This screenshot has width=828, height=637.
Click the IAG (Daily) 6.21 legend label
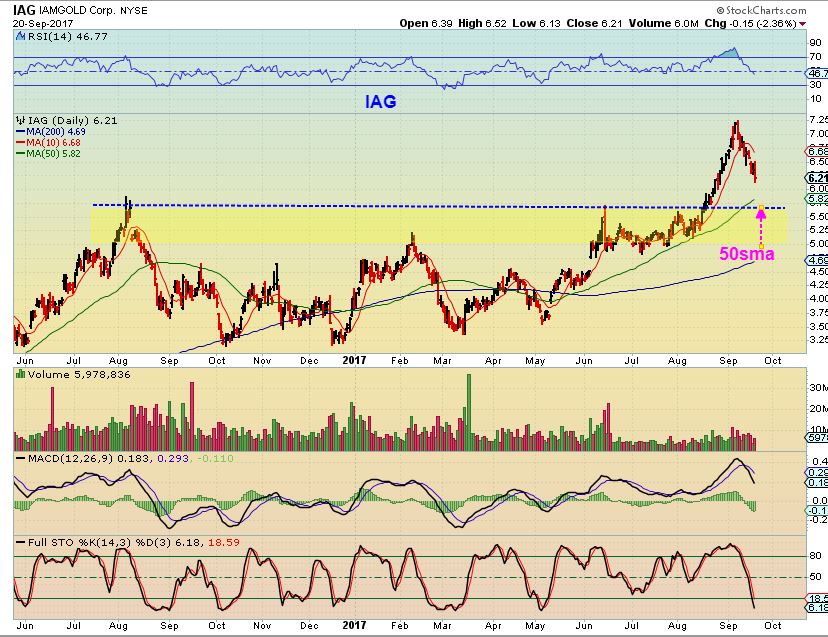pos(72,120)
